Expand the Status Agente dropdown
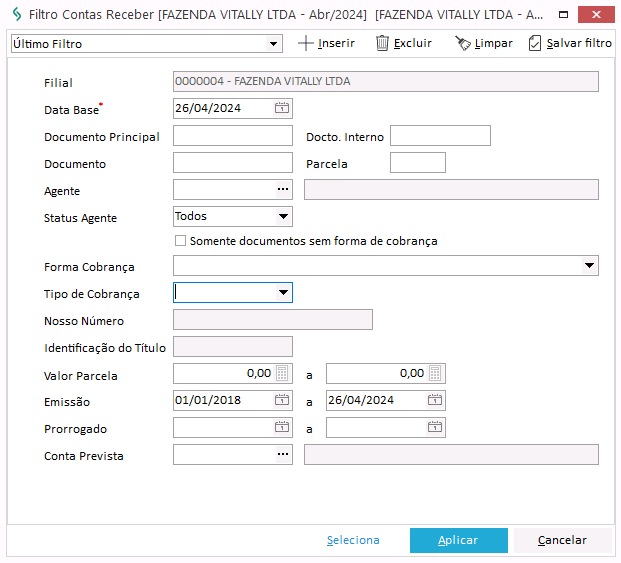 coord(283,216)
